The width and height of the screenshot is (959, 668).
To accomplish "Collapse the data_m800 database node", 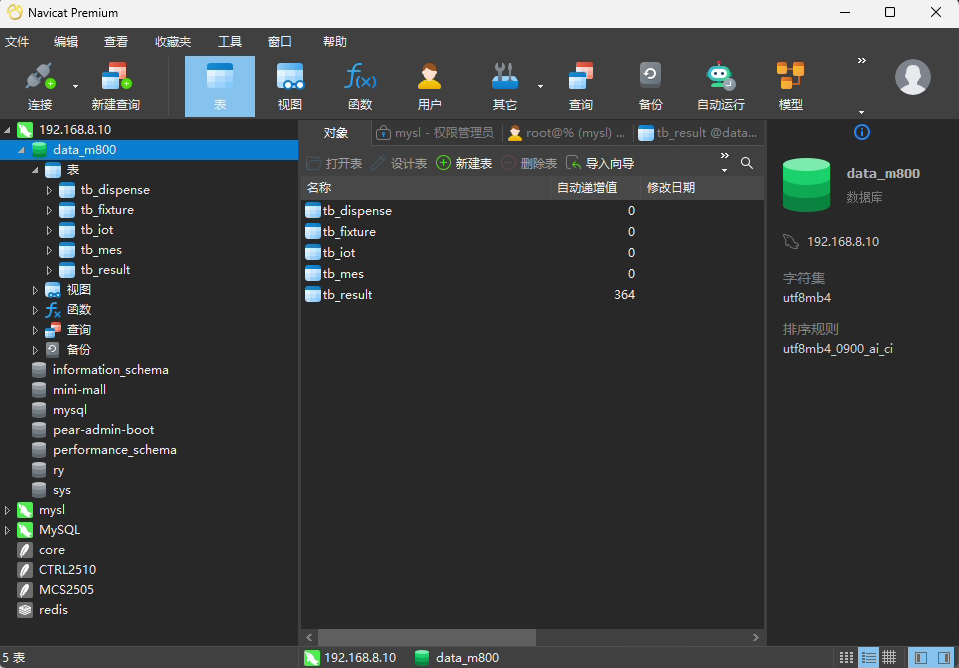I will [22, 149].
